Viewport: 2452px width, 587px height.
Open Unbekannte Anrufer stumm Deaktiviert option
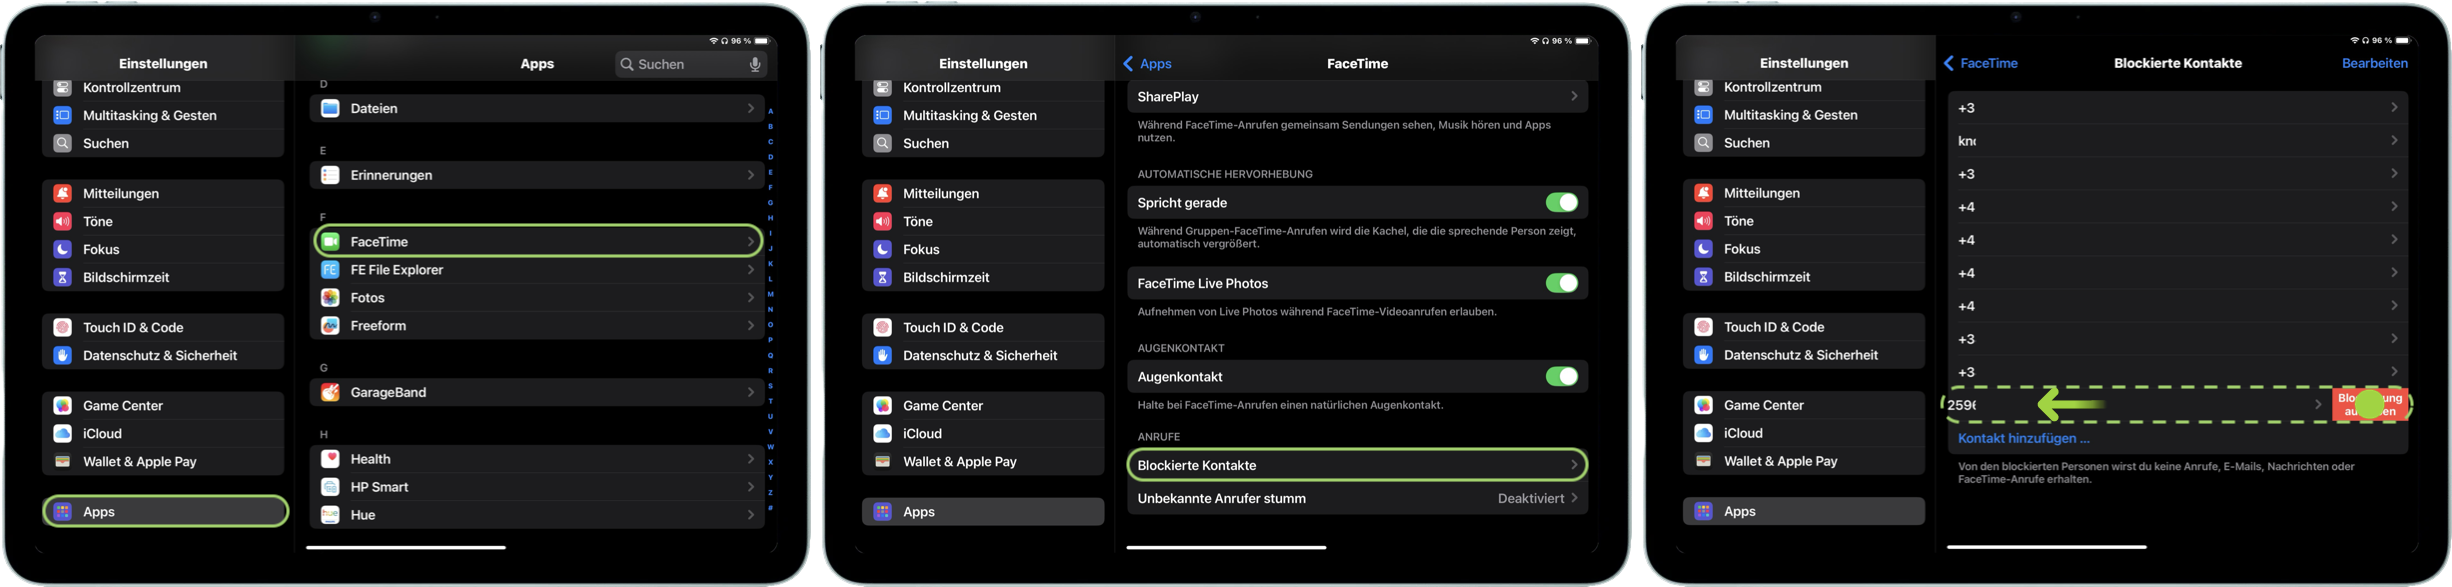click(x=1537, y=498)
